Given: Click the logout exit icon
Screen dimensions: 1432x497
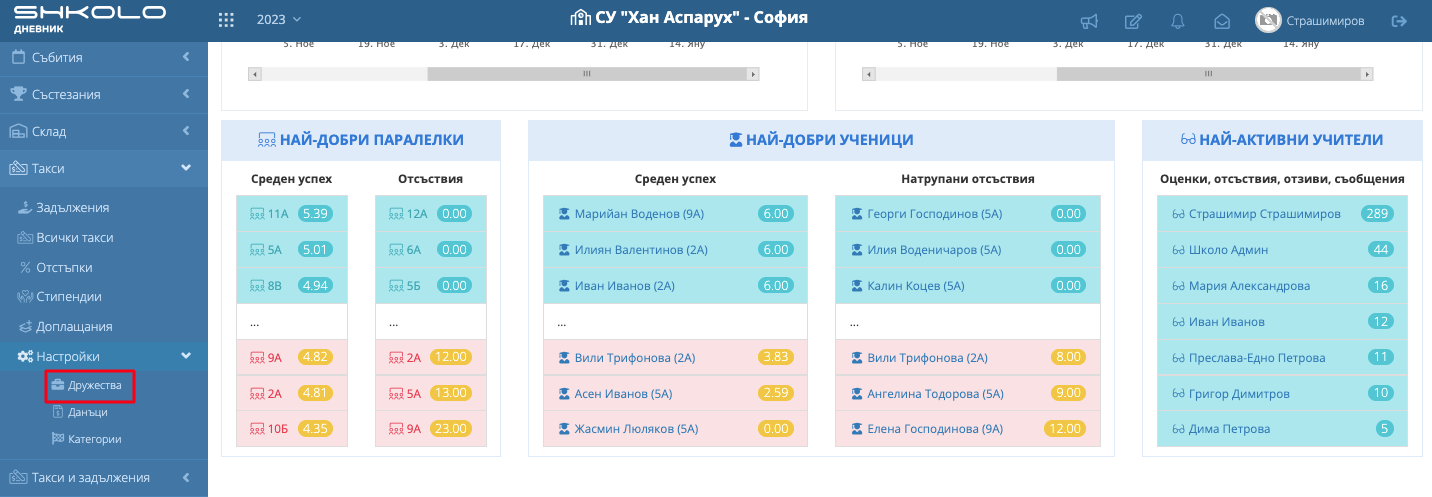Looking at the screenshot, I should pyautogui.click(x=1399, y=21).
